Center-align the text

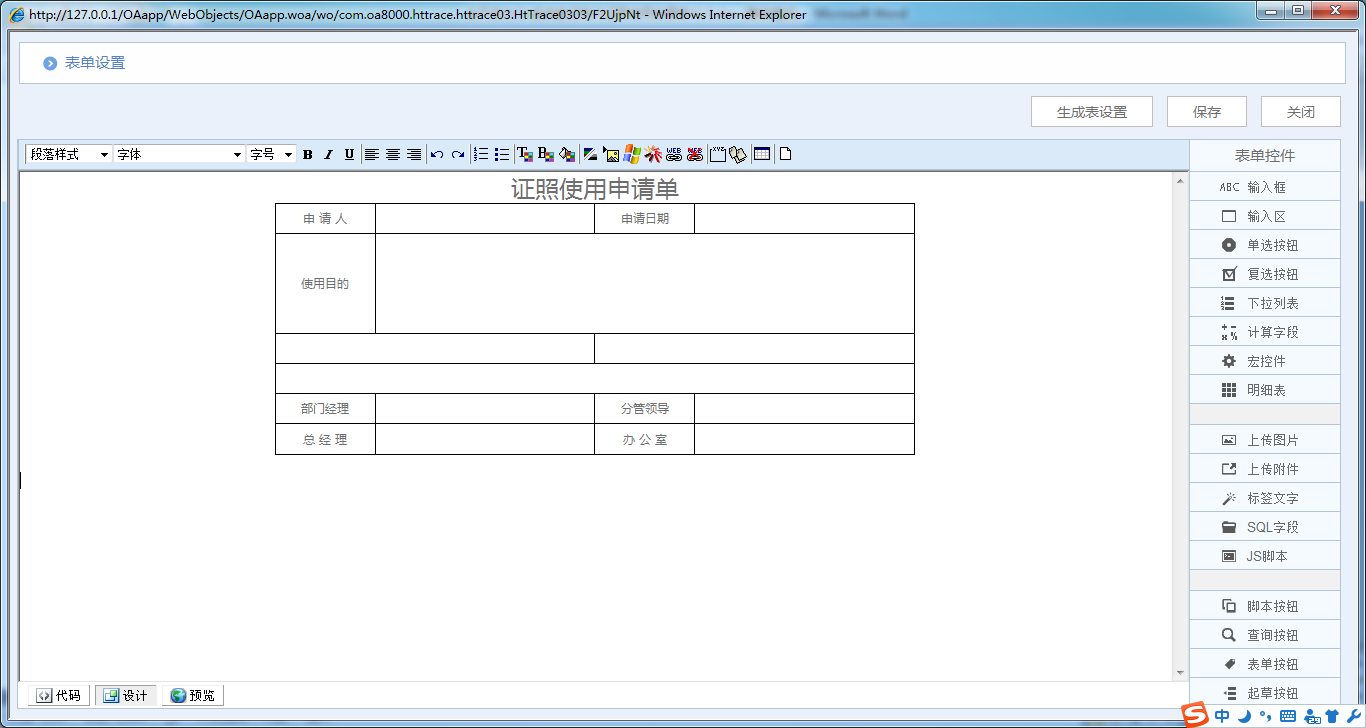(x=393, y=154)
